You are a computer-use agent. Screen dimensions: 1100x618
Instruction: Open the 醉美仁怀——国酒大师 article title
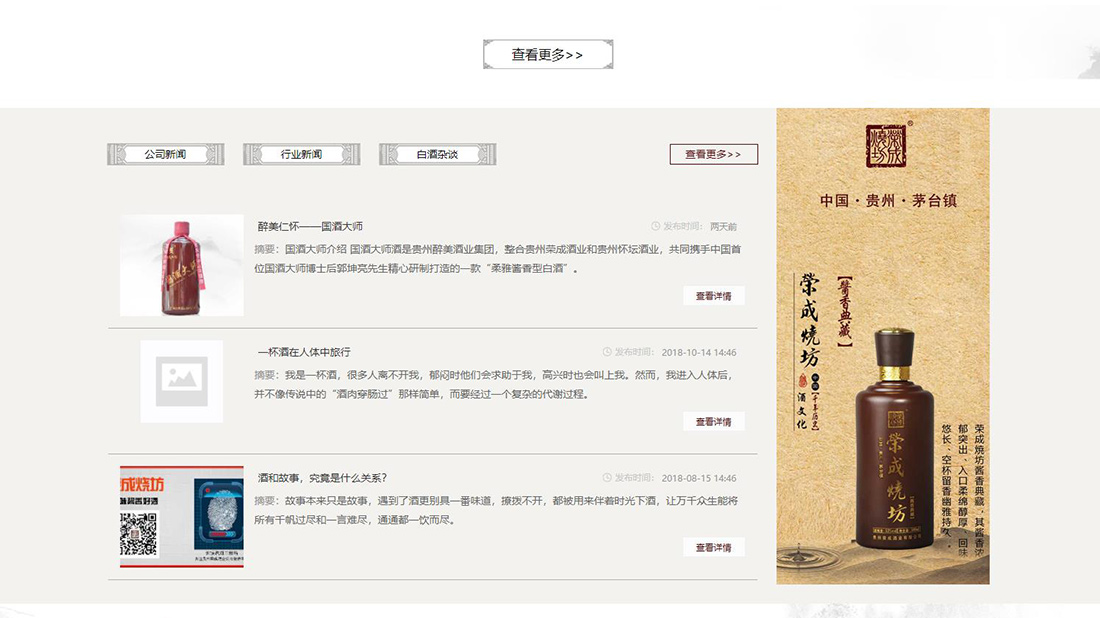click(x=310, y=227)
